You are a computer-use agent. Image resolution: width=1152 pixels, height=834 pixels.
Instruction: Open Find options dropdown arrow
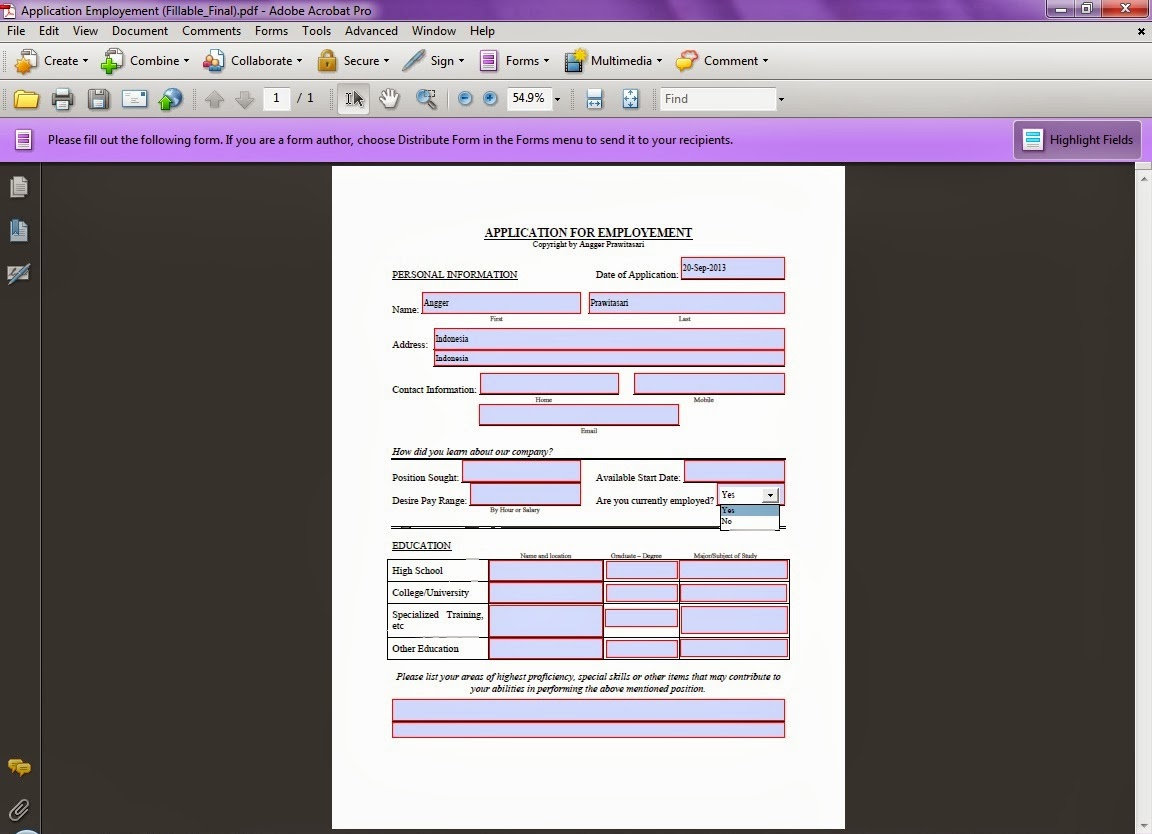pos(781,99)
